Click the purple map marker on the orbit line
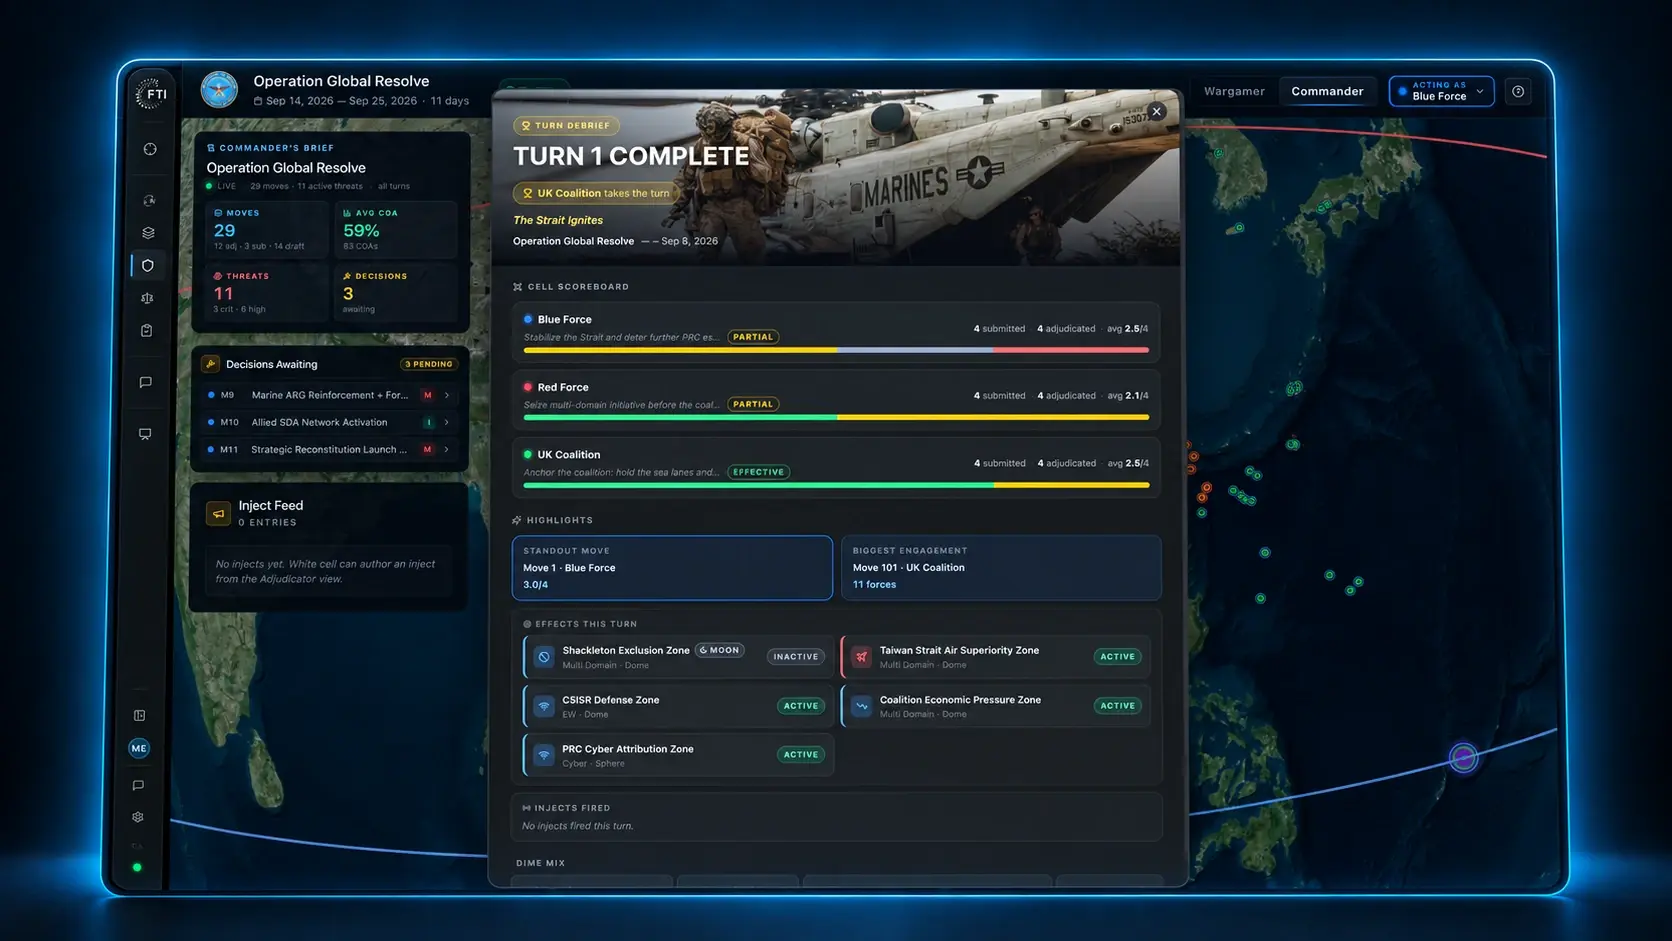The height and width of the screenshot is (941, 1672). tap(1463, 757)
